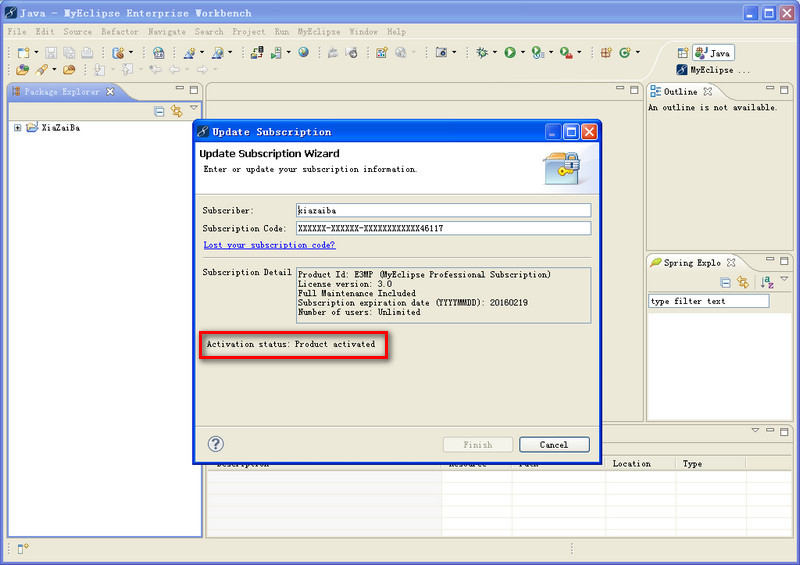800x565 pixels.
Task: Toggle Link with Editor in Spring Explorer
Action: point(743,282)
